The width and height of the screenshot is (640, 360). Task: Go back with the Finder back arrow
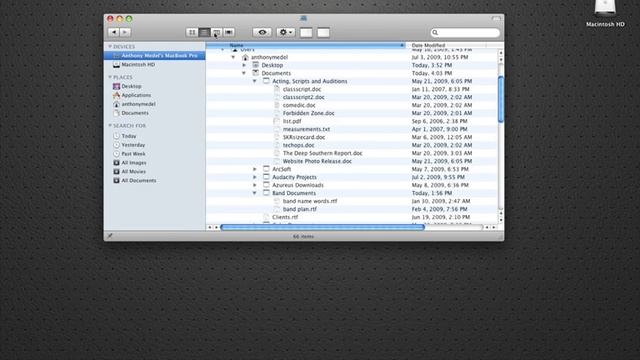coord(114,32)
